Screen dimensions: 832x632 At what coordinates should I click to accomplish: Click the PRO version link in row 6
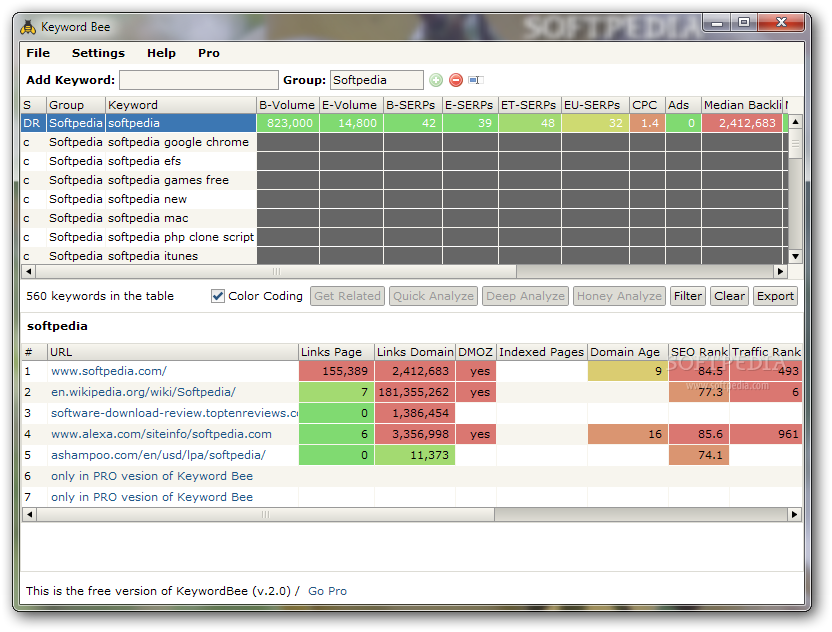pyautogui.click(x=152, y=476)
